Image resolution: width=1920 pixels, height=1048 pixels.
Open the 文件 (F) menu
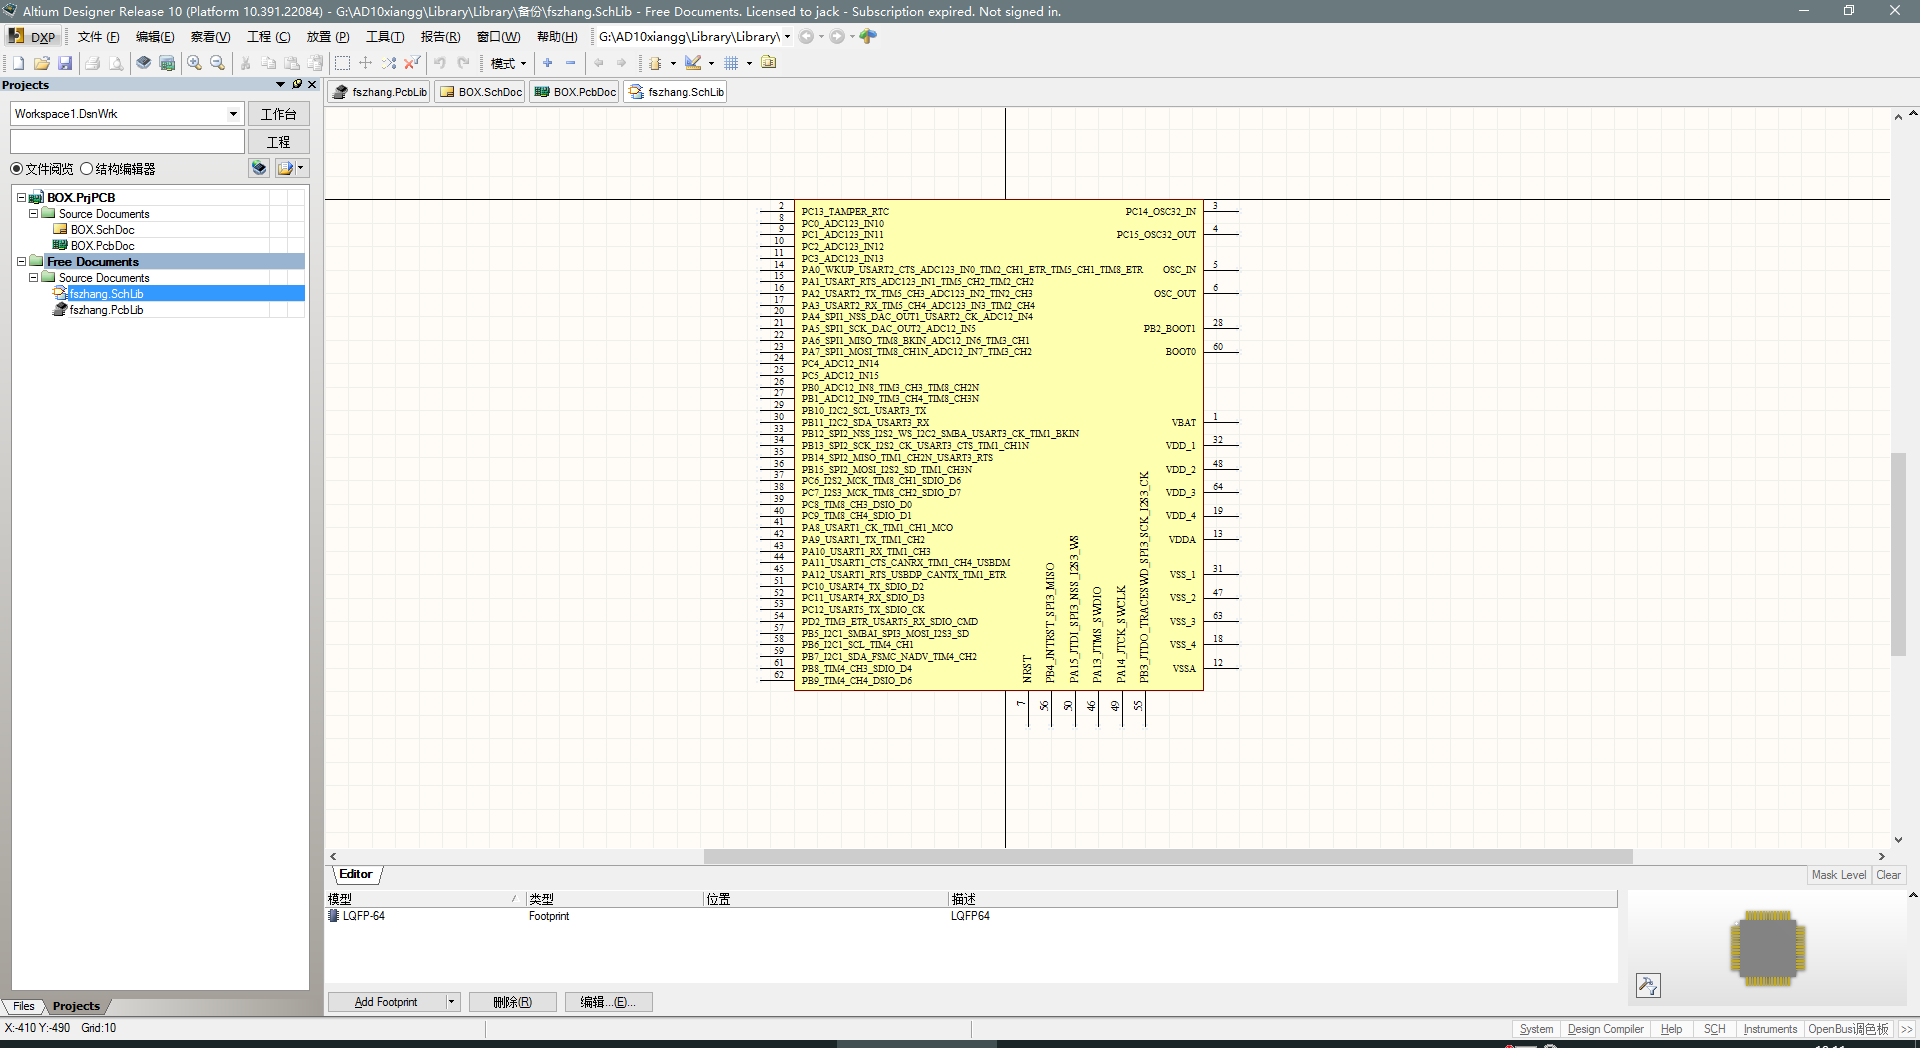click(98, 37)
